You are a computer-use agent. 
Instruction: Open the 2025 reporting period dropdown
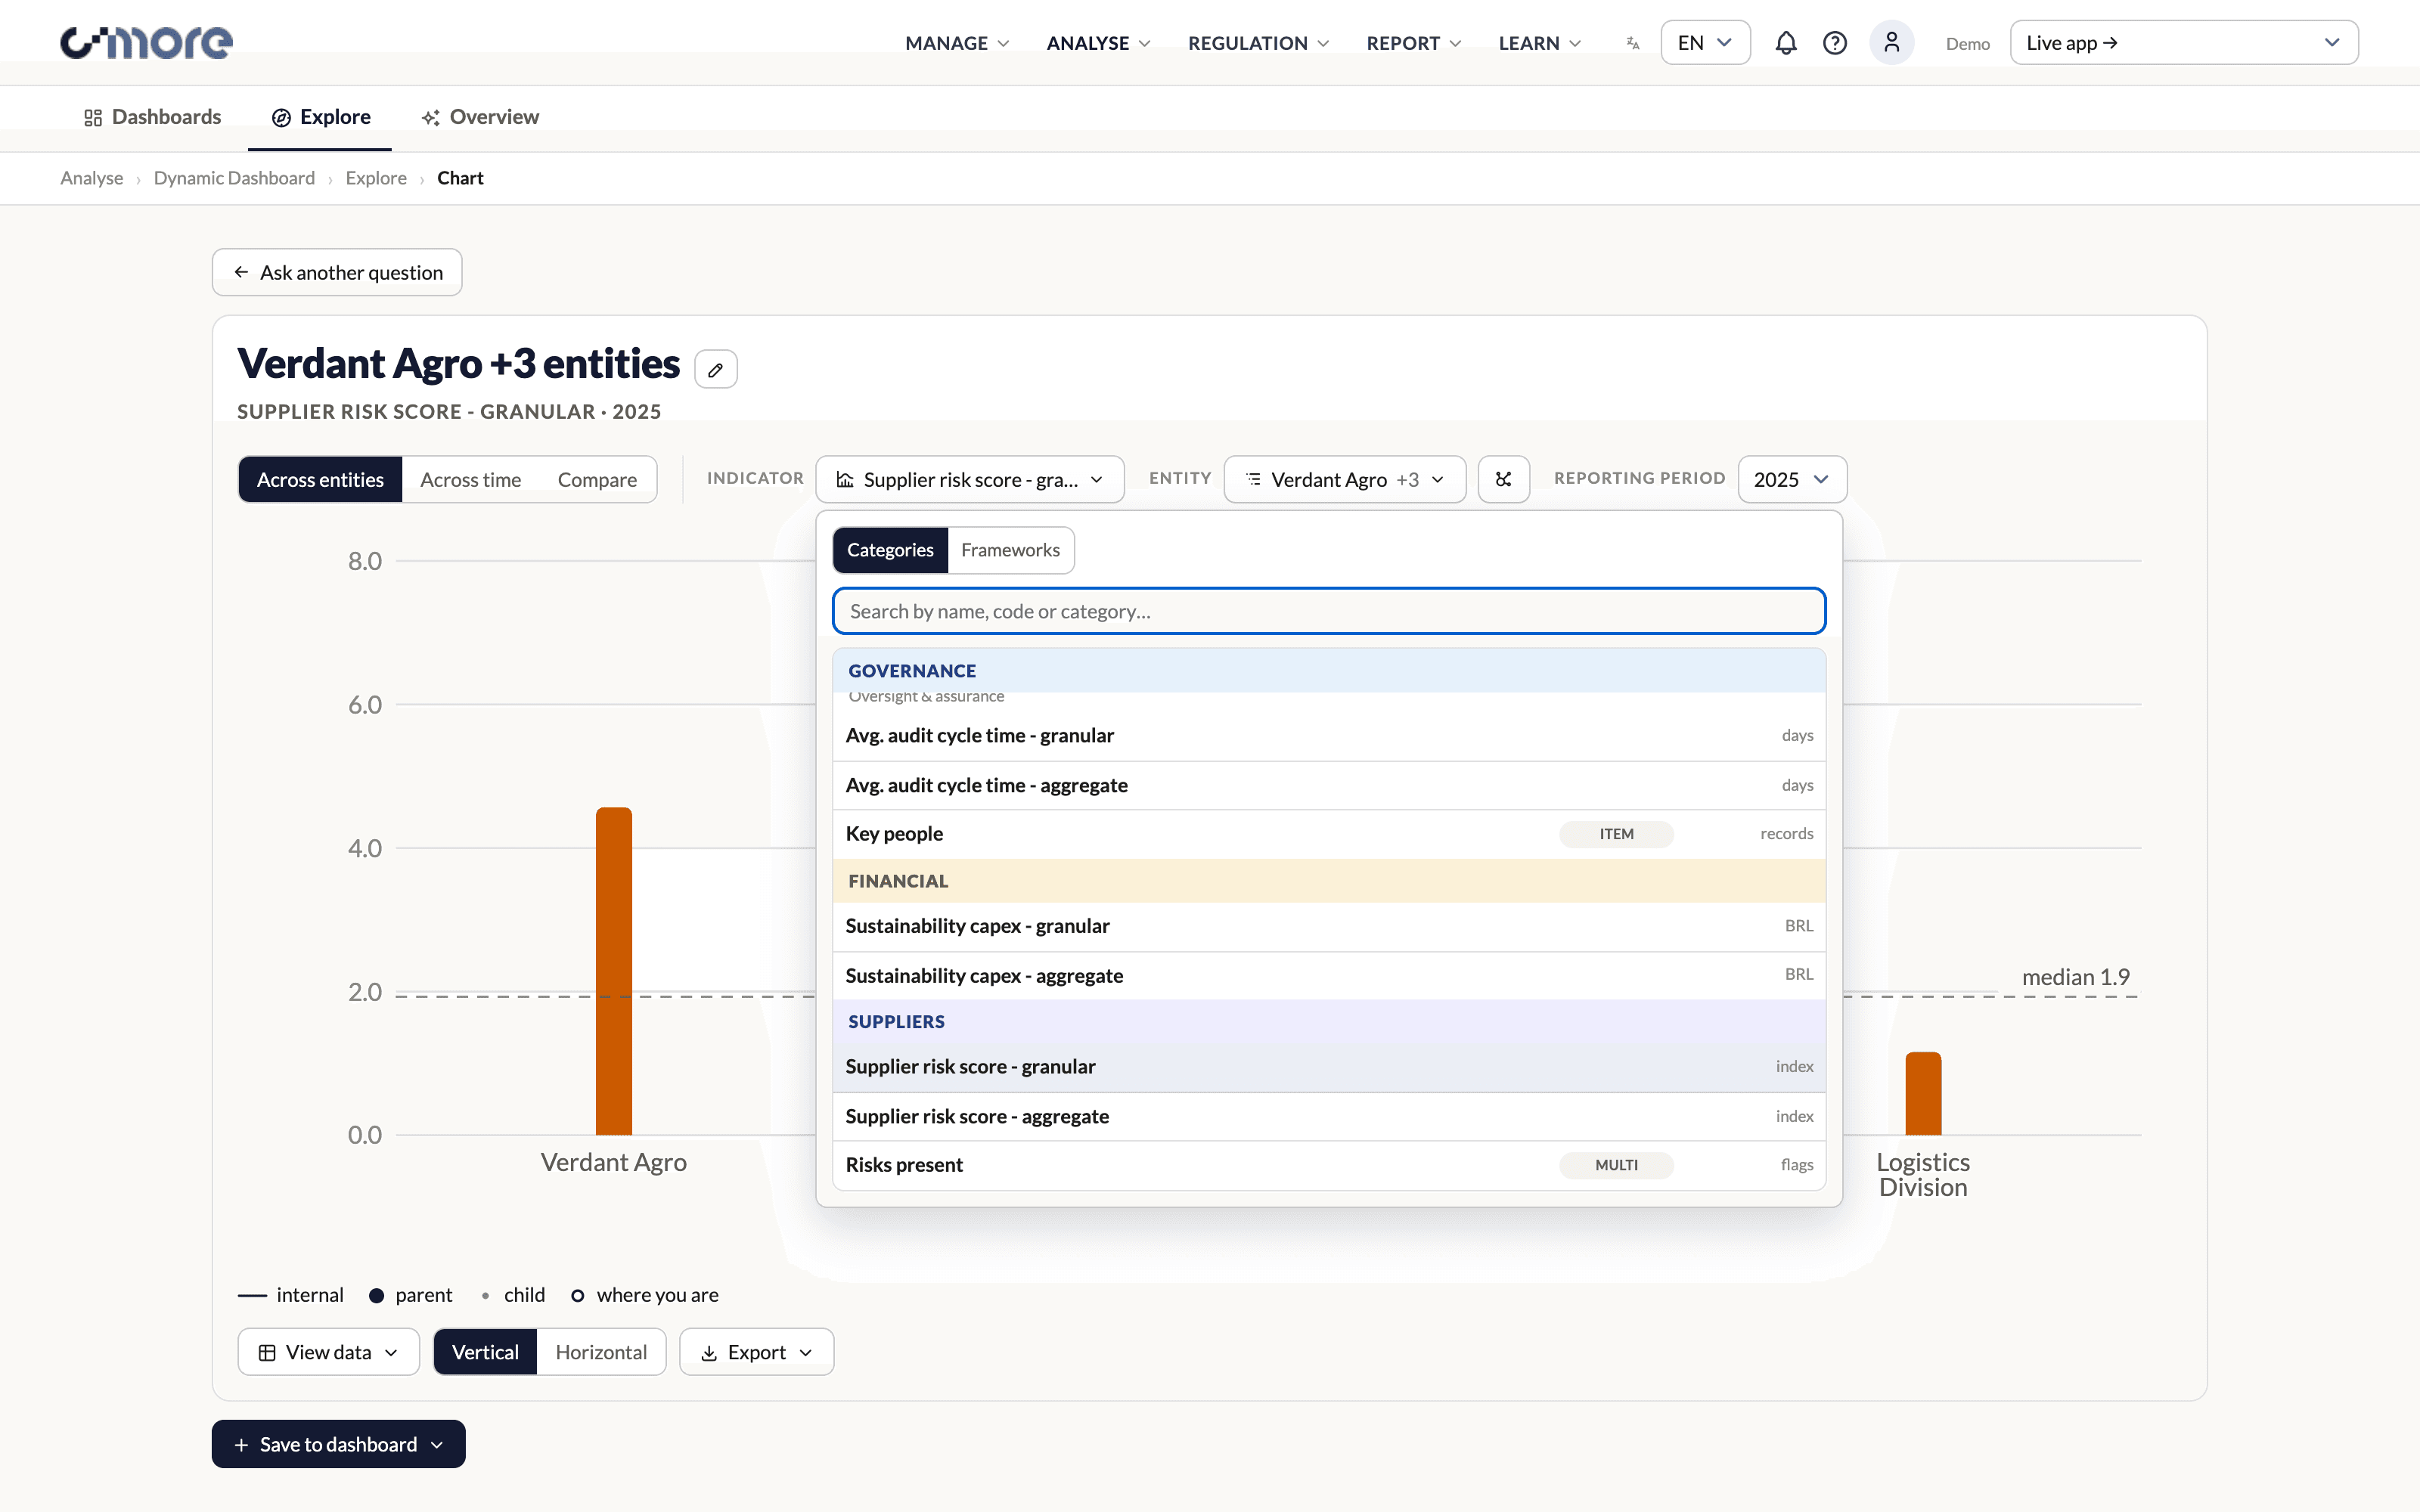pyautogui.click(x=1791, y=479)
